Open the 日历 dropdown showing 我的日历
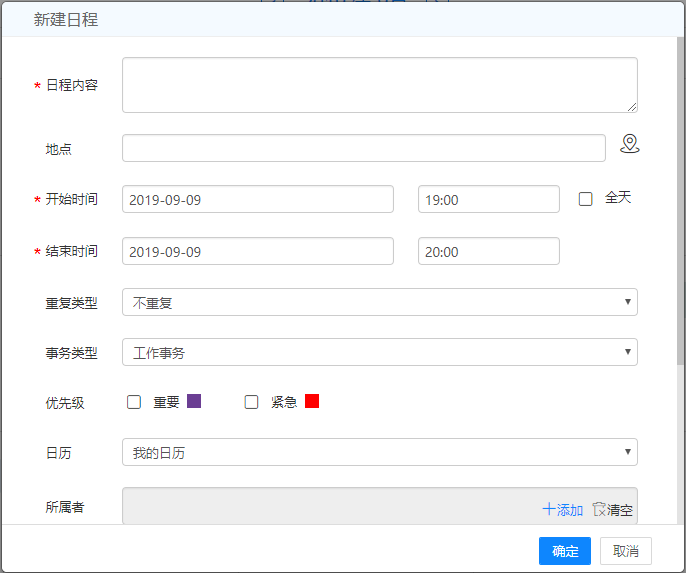Image resolution: width=686 pixels, height=573 pixels. pyautogui.click(x=379, y=452)
